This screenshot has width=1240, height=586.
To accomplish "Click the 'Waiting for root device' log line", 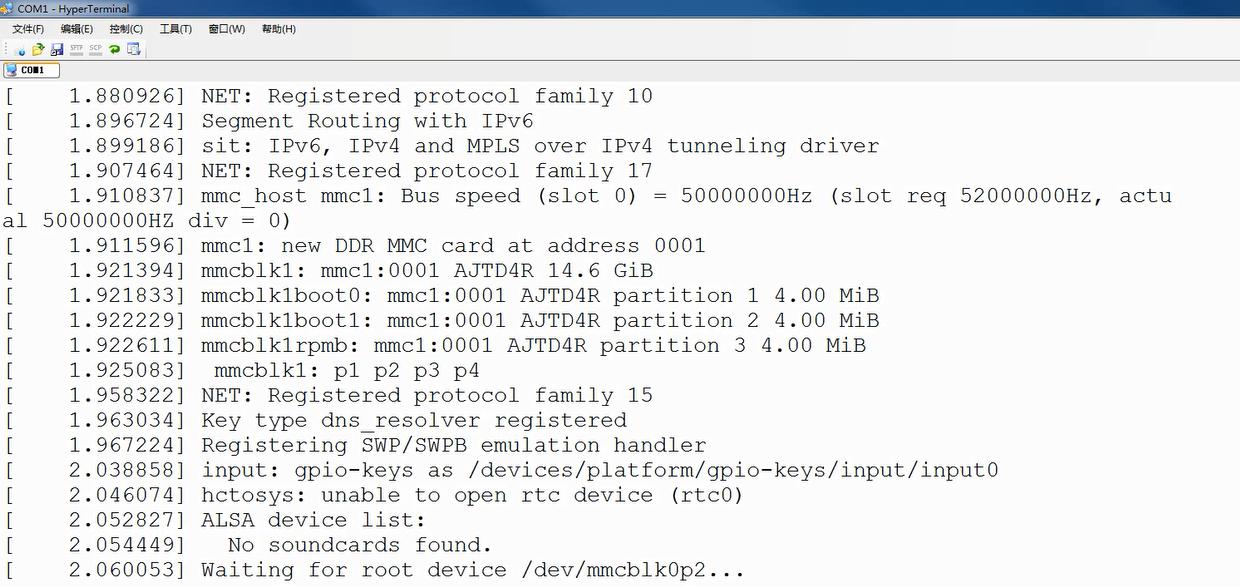I will pos(472,570).
